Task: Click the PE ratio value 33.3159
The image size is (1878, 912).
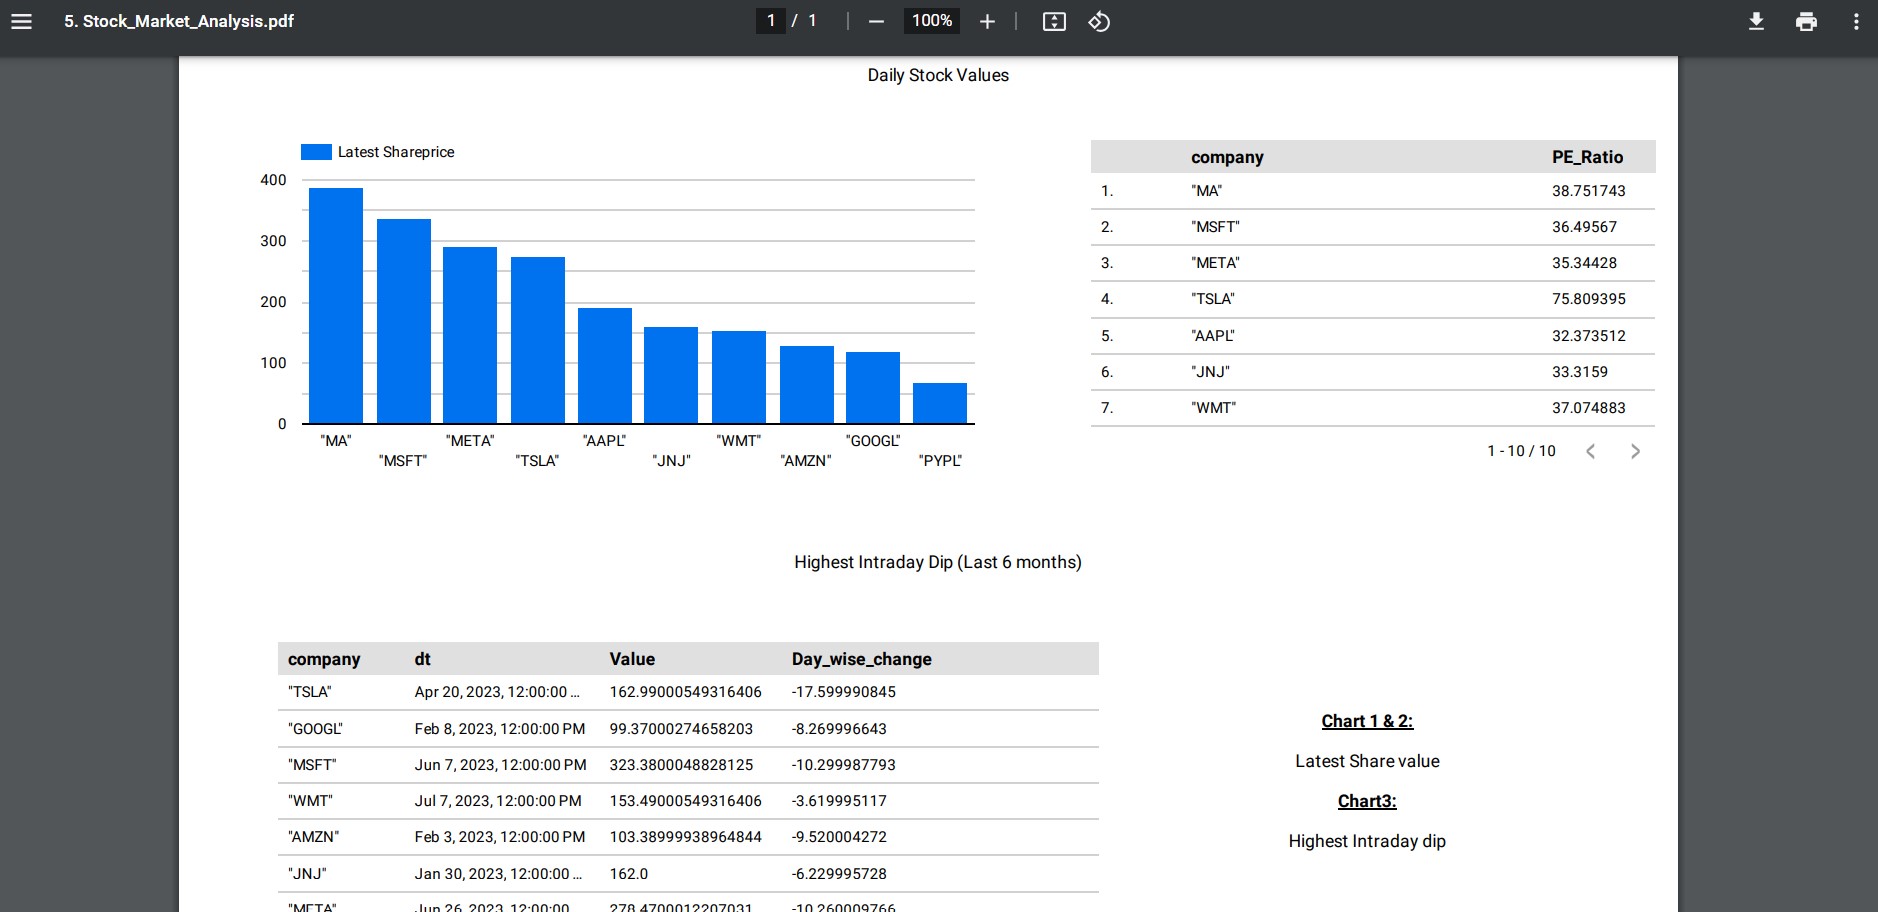Action: coord(1580,372)
